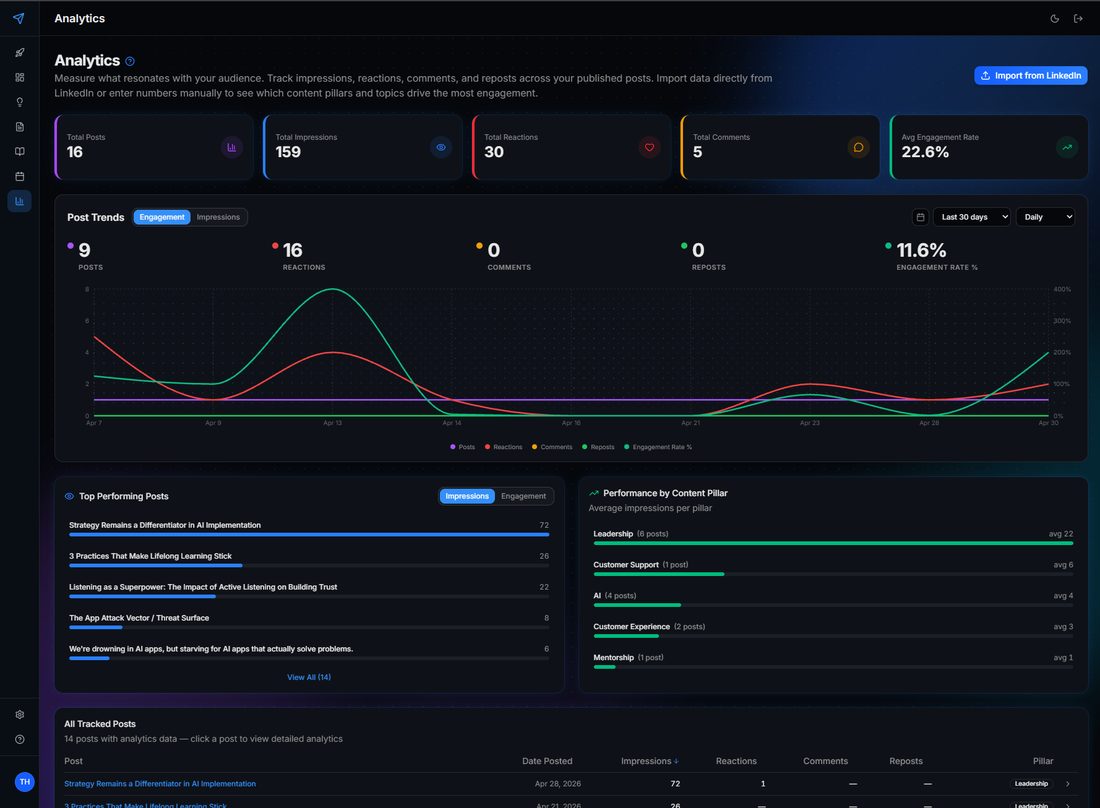Image resolution: width=1100 pixels, height=808 pixels.
Task: Click help icon beside Analytics heading
Action: click(x=130, y=62)
